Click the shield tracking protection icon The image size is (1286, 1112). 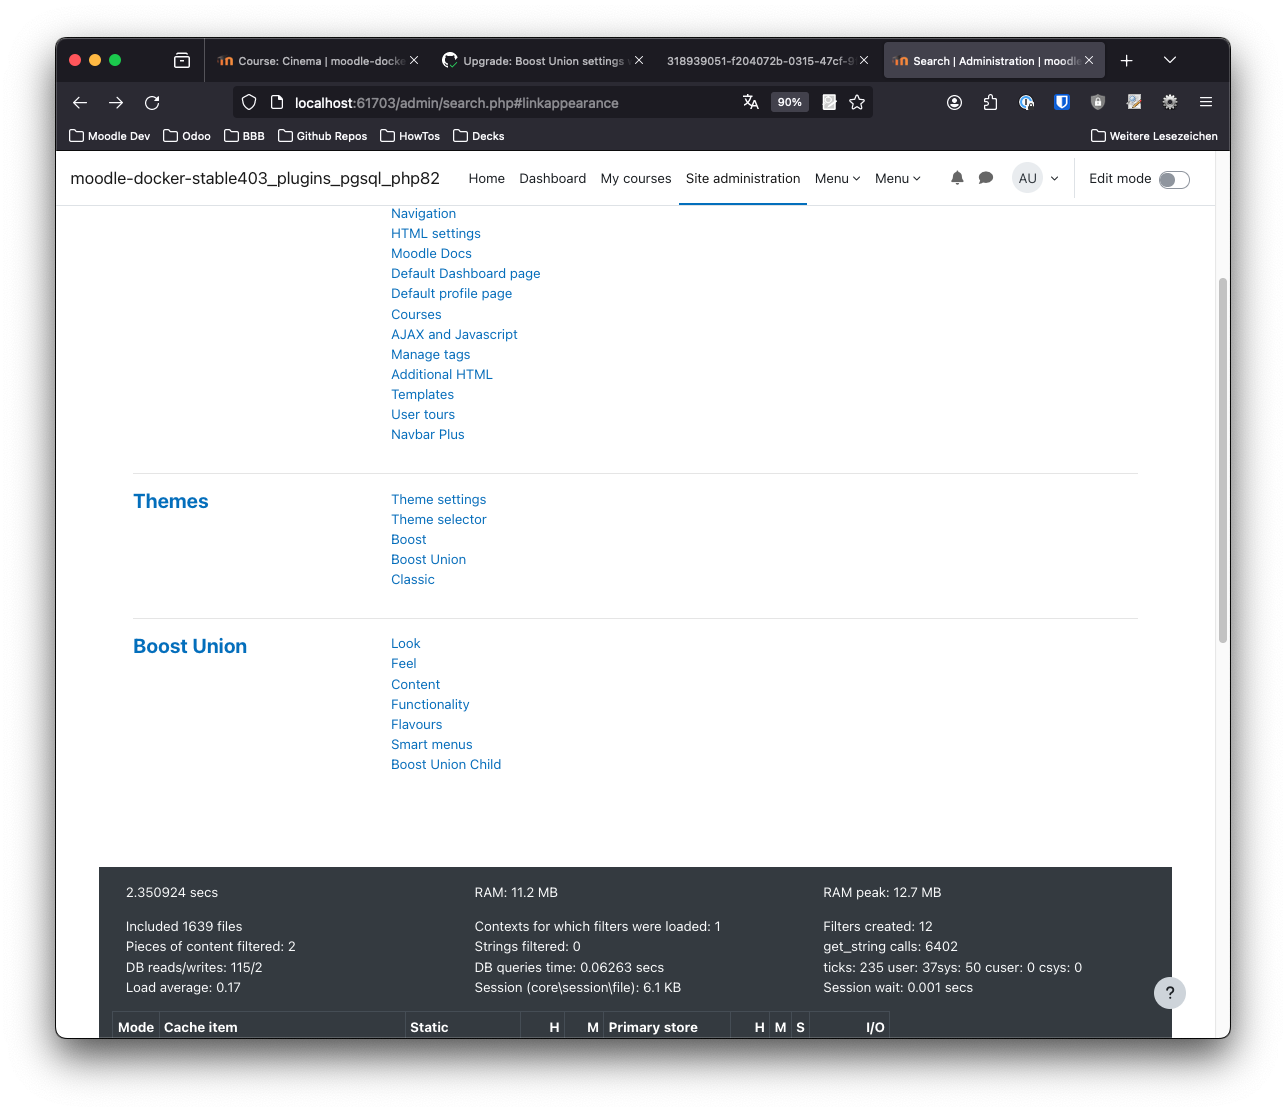click(x=249, y=103)
